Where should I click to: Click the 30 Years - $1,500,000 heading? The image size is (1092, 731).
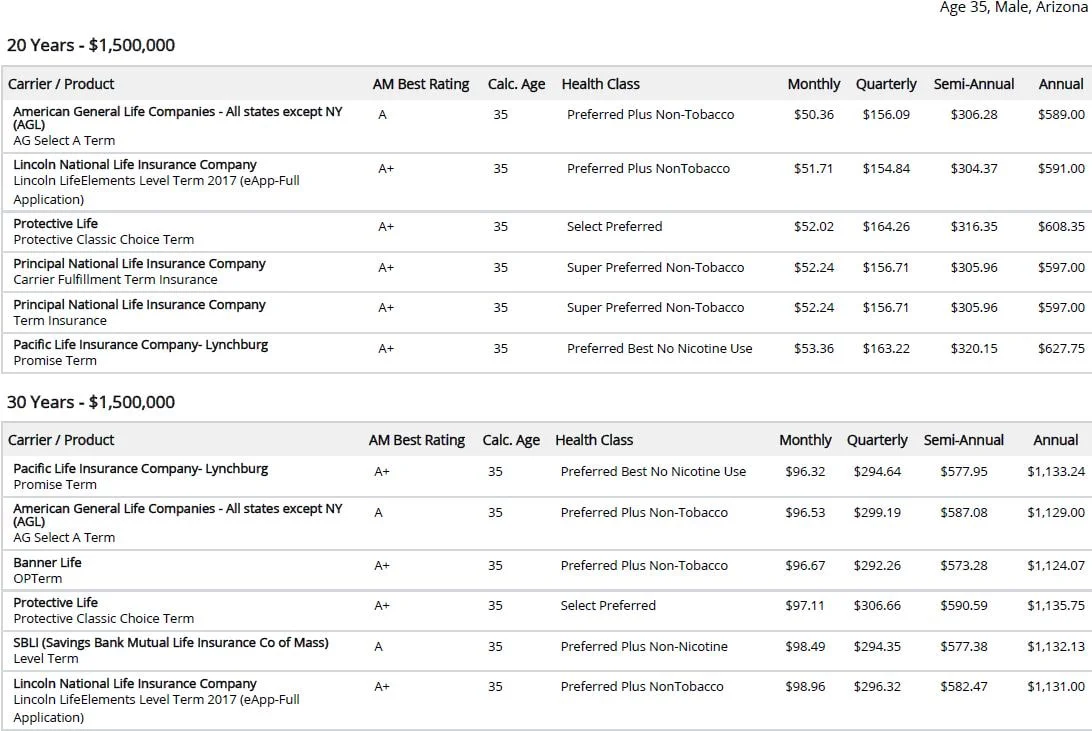(91, 402)
